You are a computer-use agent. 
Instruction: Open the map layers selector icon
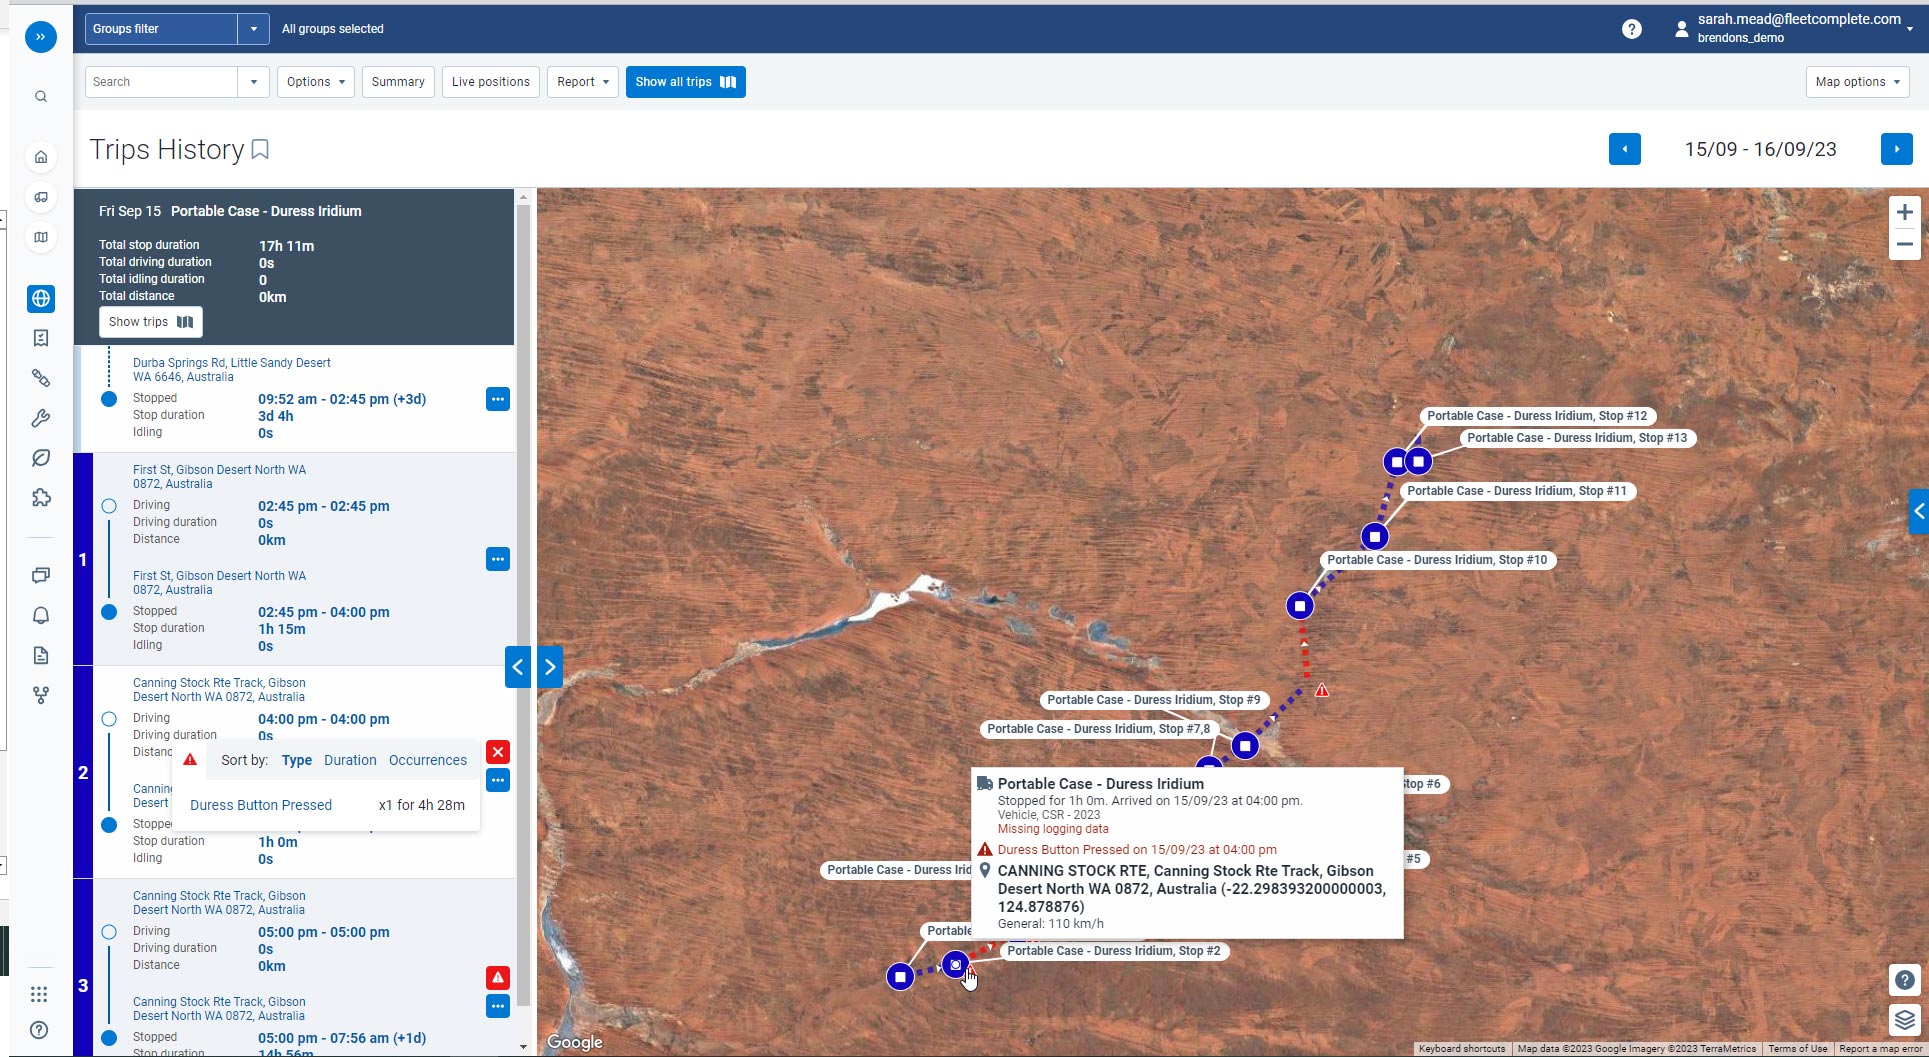(1903, 1020)
